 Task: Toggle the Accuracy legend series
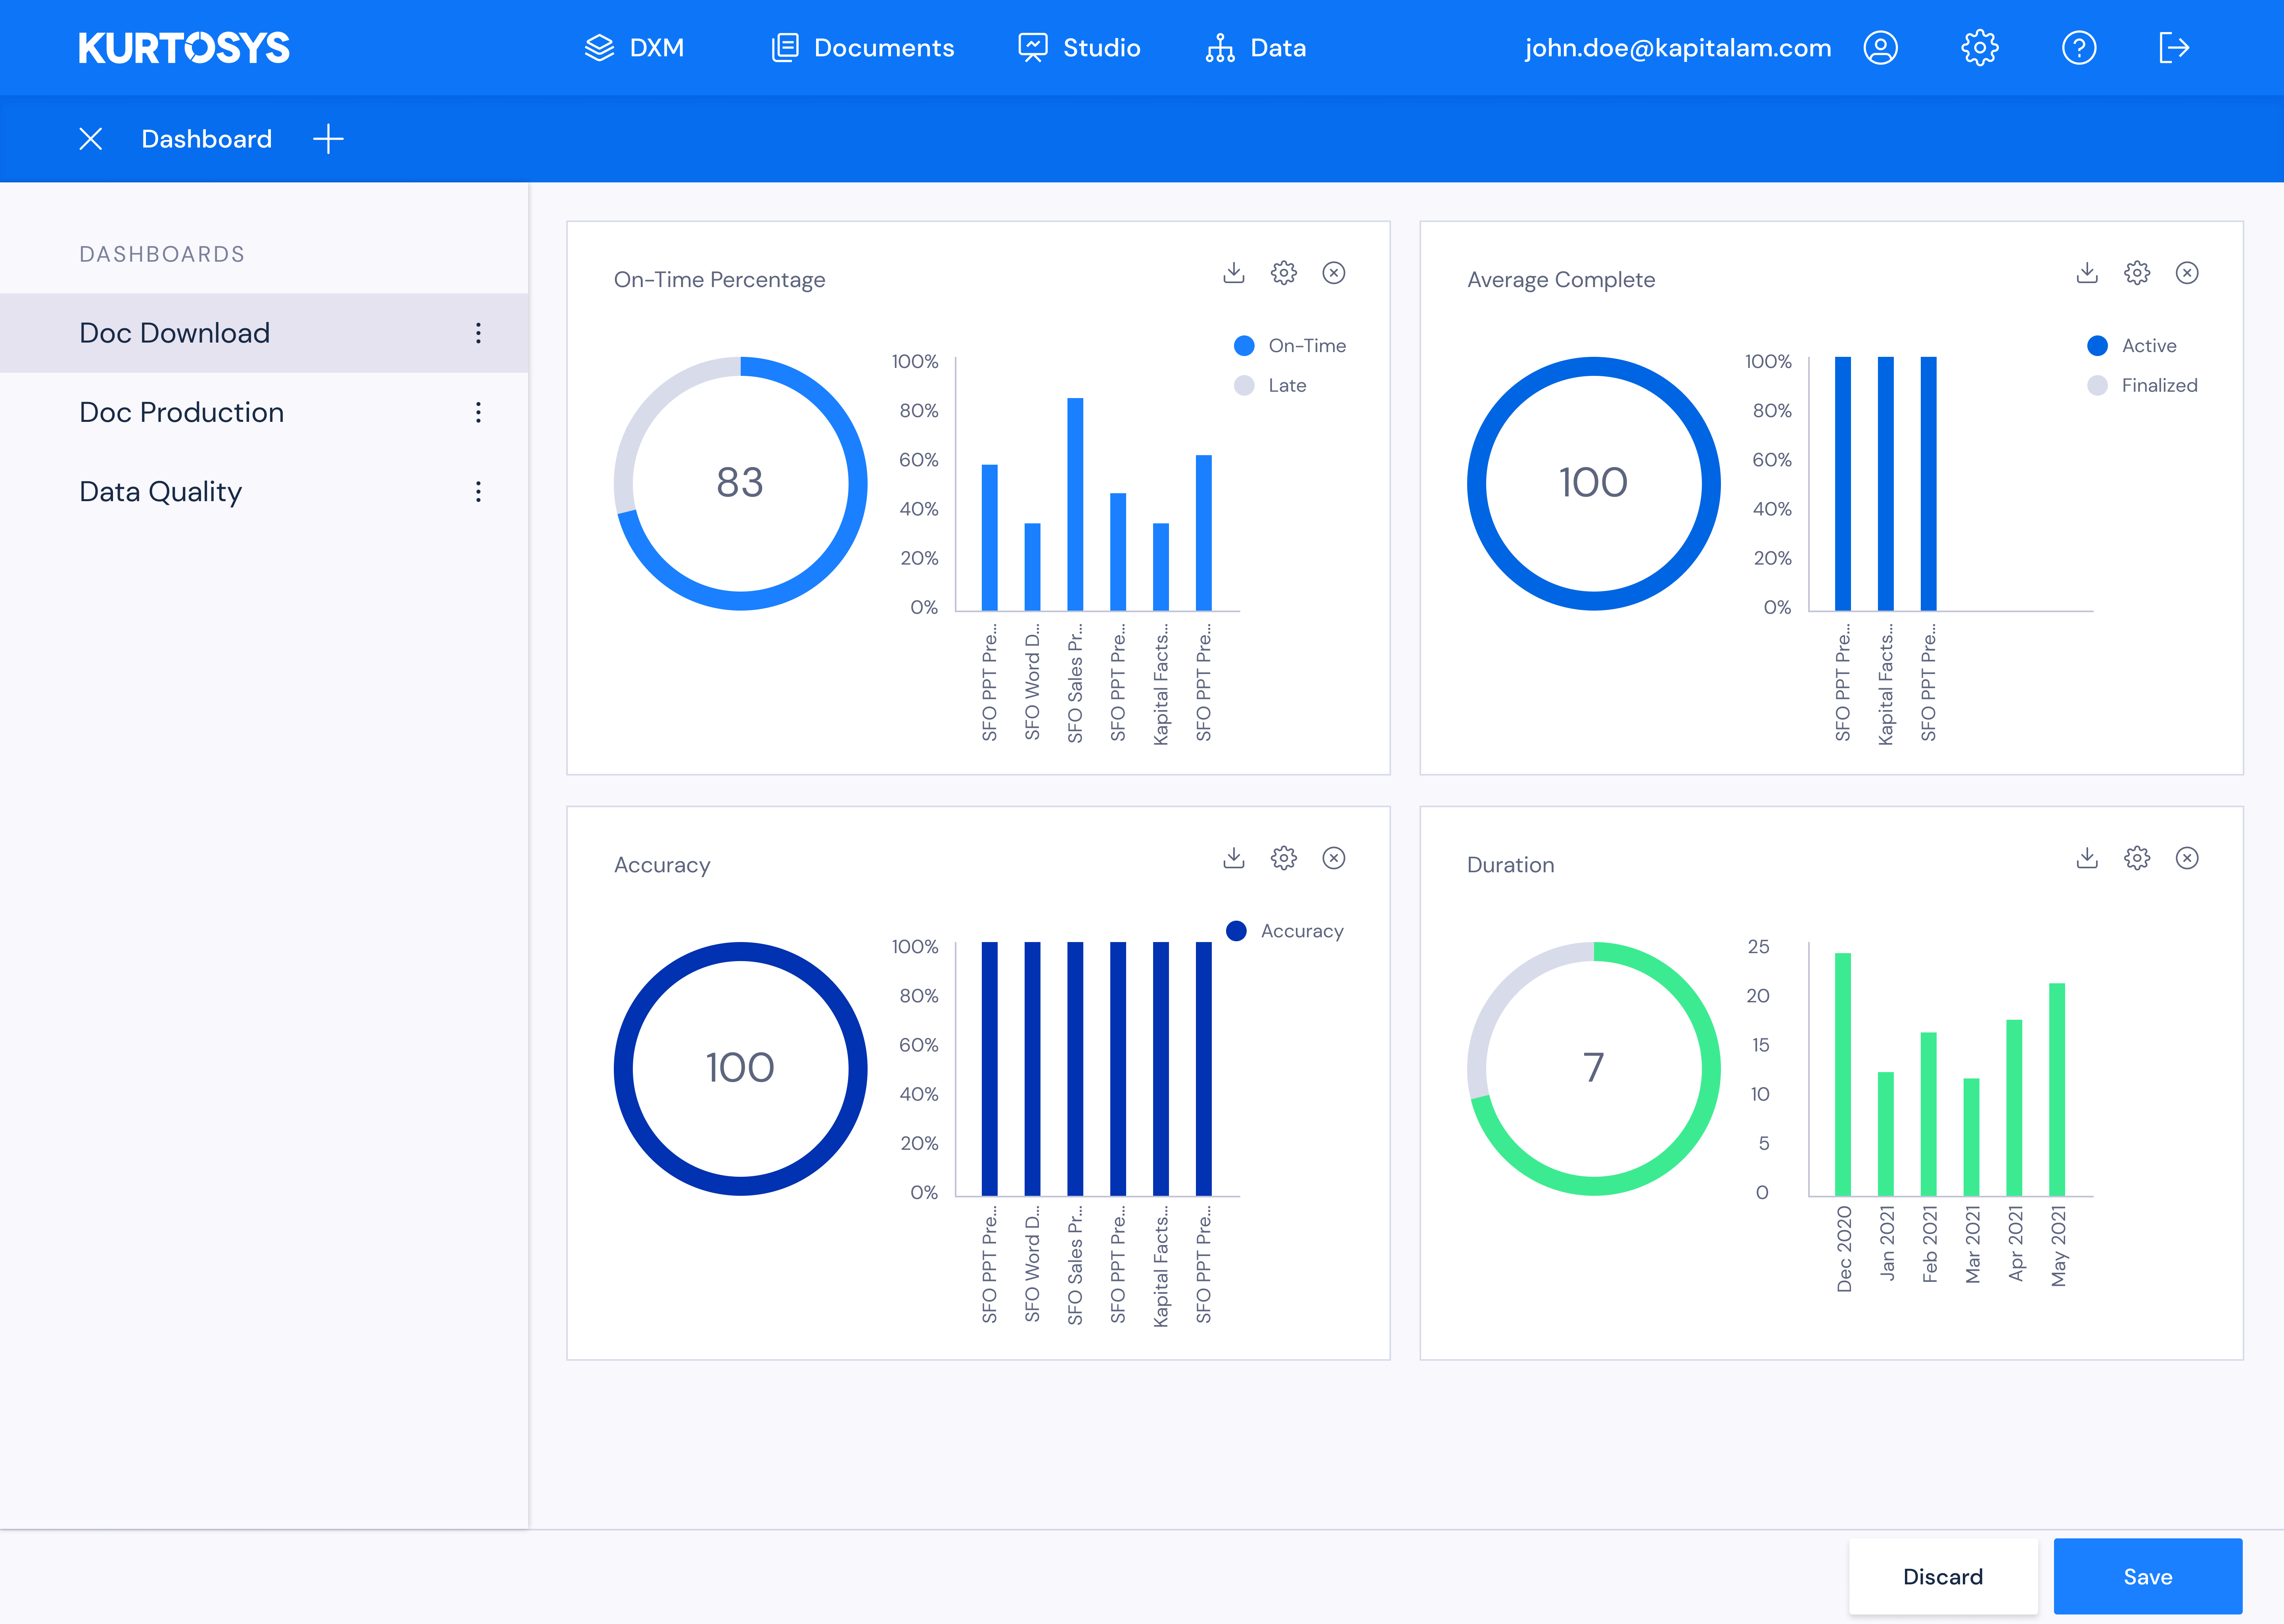point(1285,931)
